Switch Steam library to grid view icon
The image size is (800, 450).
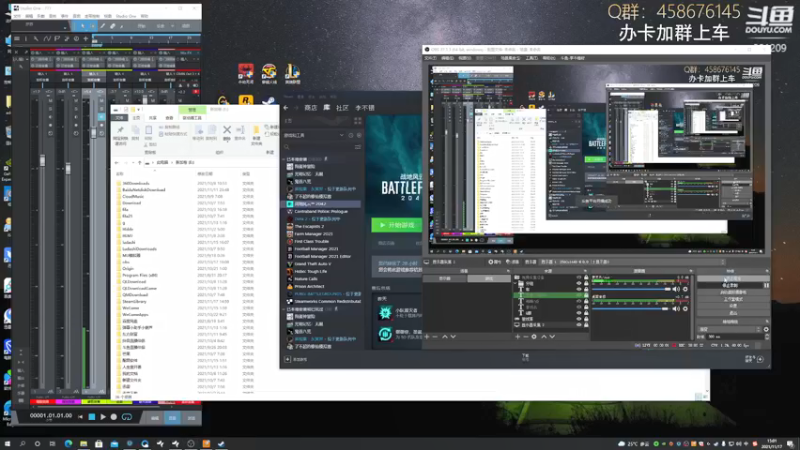click(358, 121)
